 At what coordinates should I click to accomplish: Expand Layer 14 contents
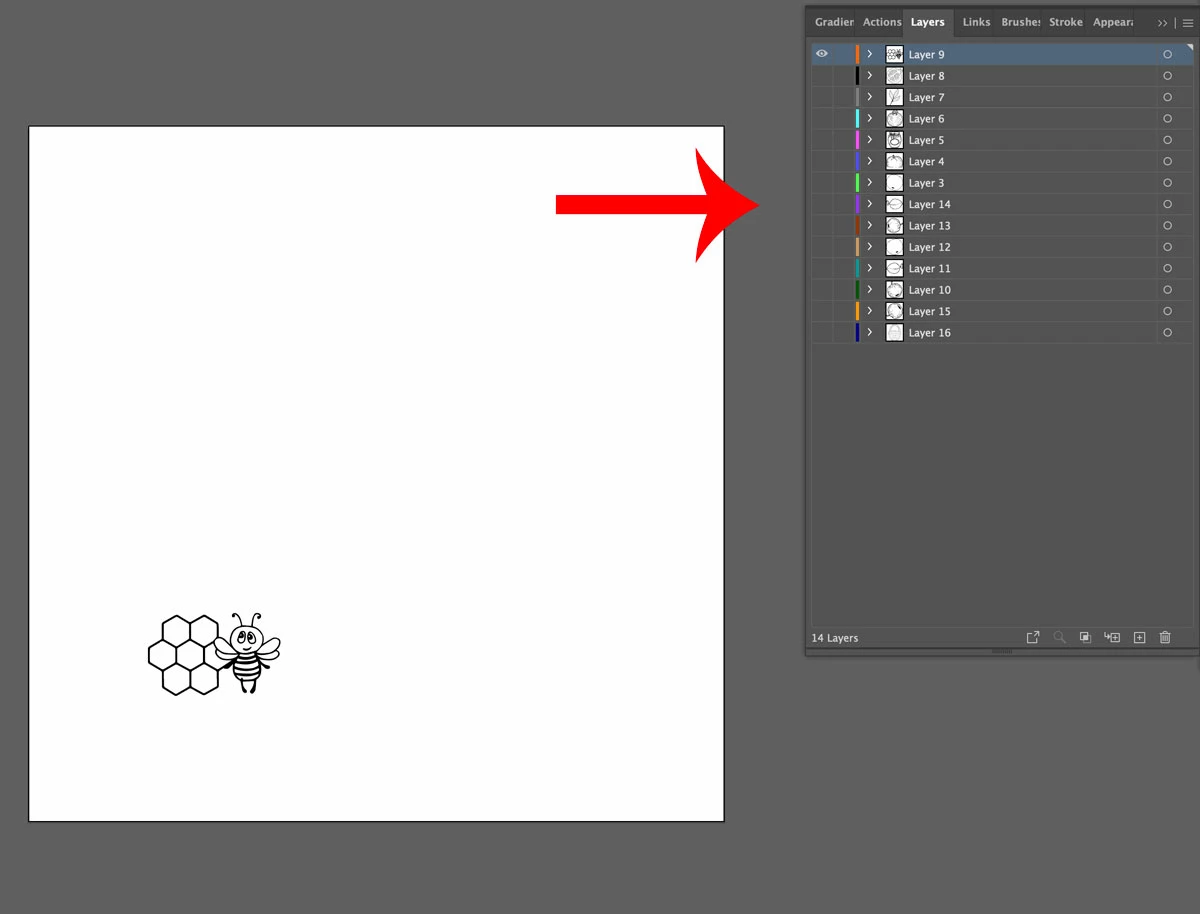870,204
